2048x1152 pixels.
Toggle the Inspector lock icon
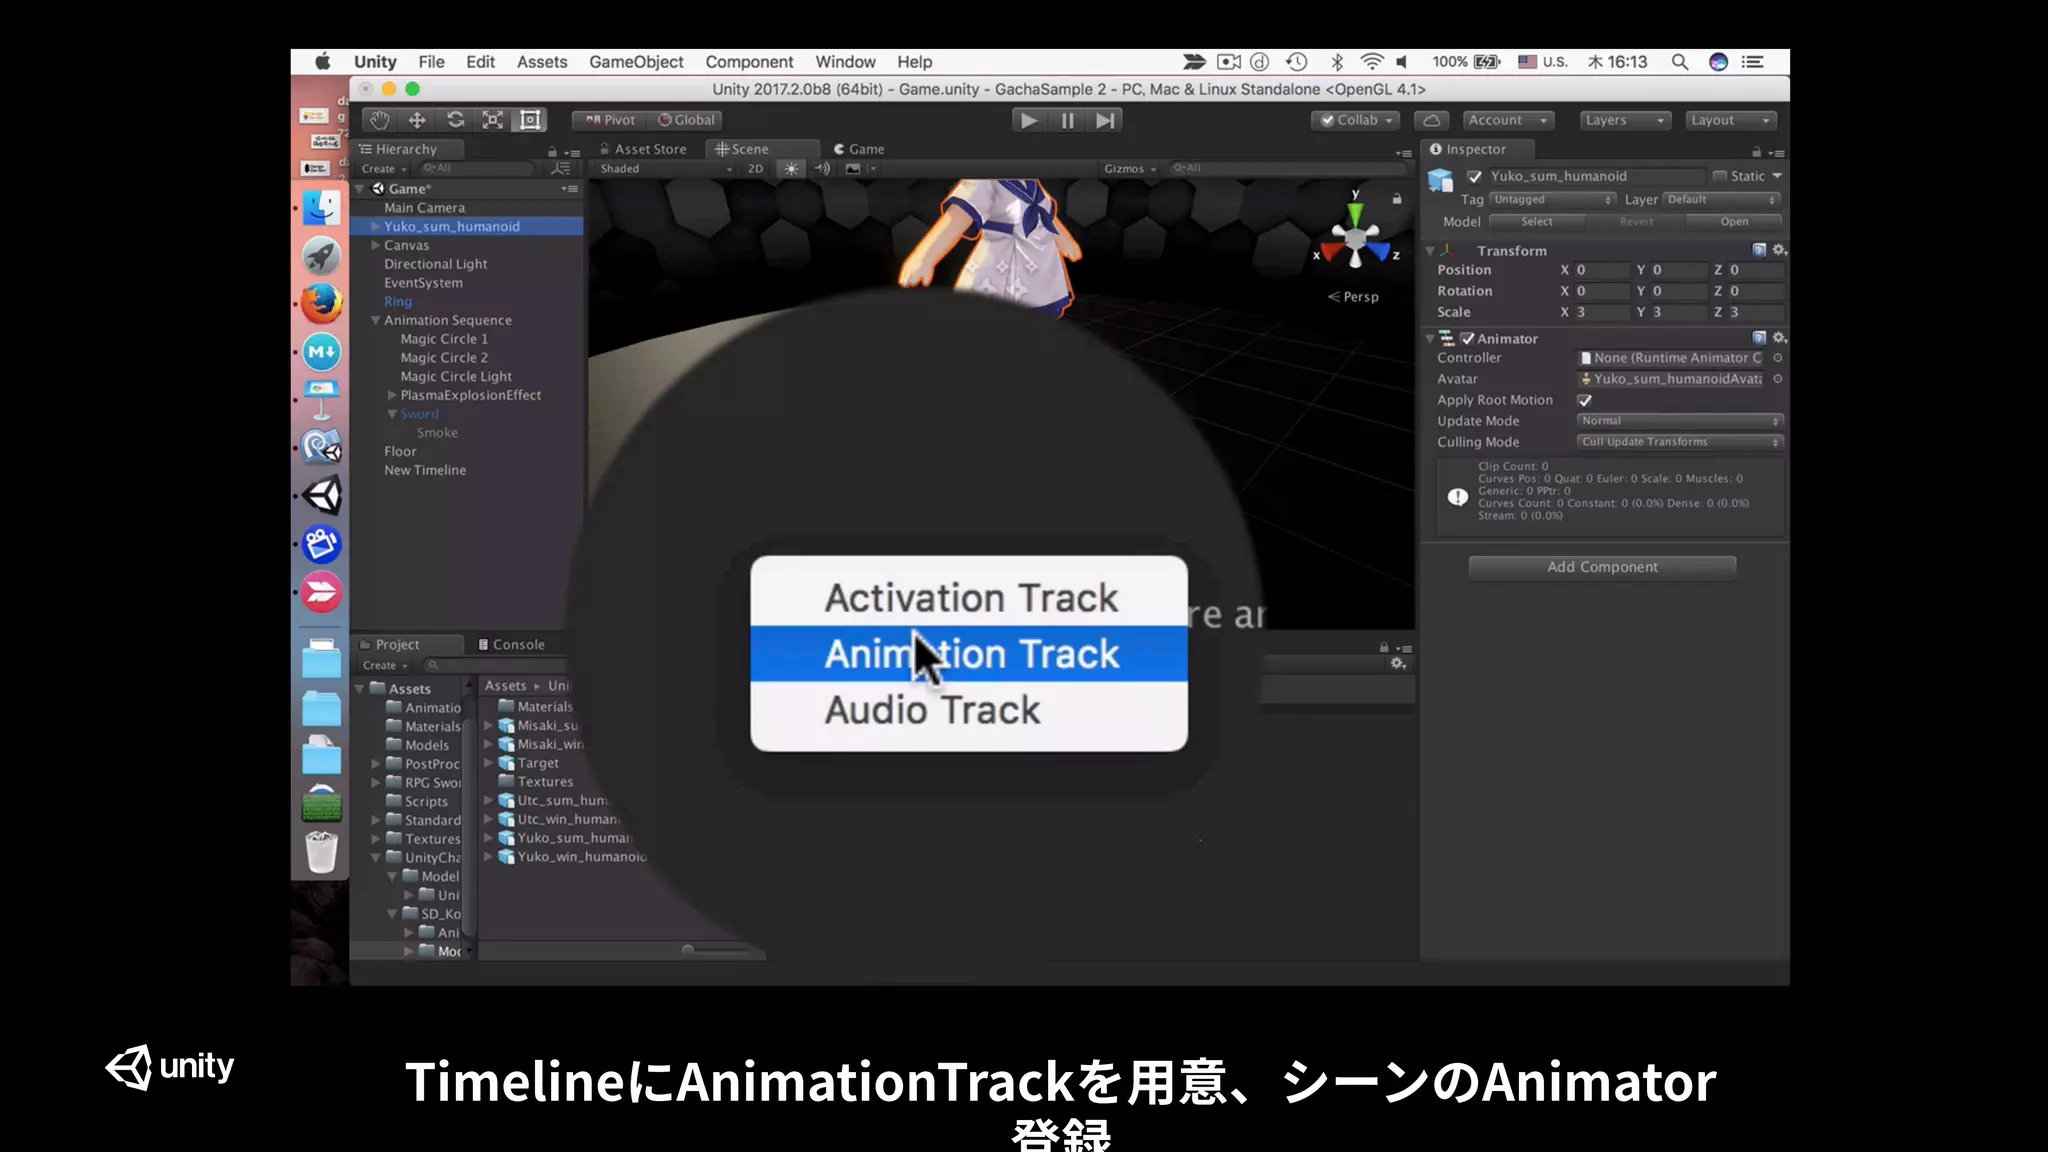(x=1756, y=152)
